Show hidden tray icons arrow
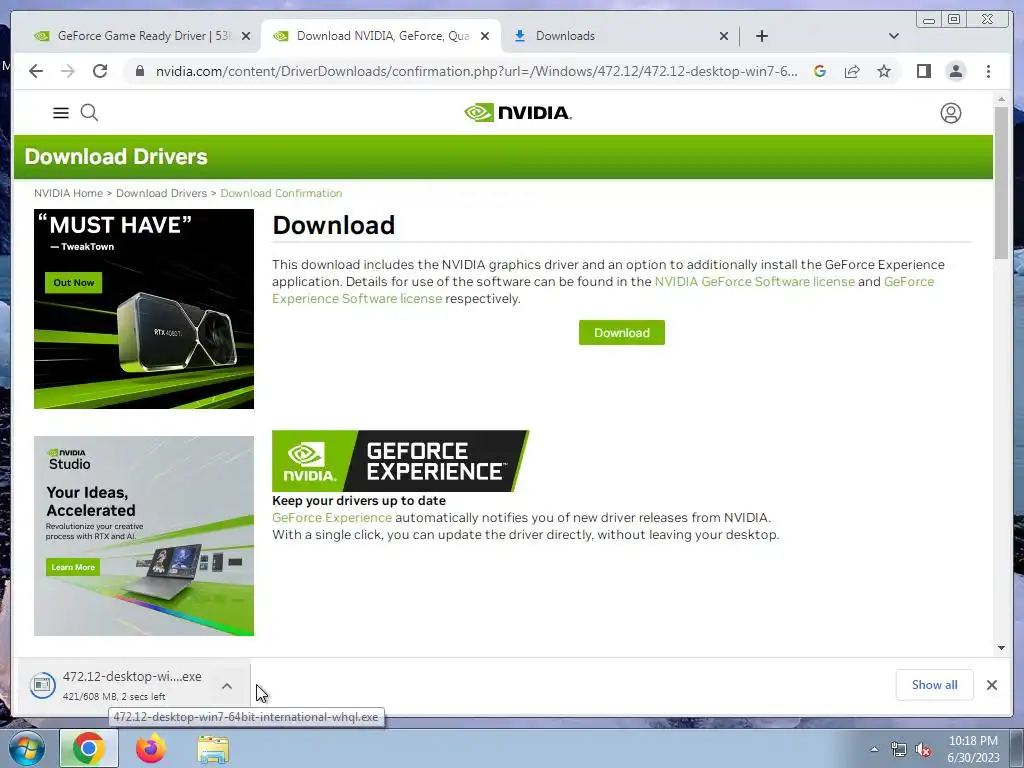The height and width of the screenshot is (768, 1024). [874, 749]
